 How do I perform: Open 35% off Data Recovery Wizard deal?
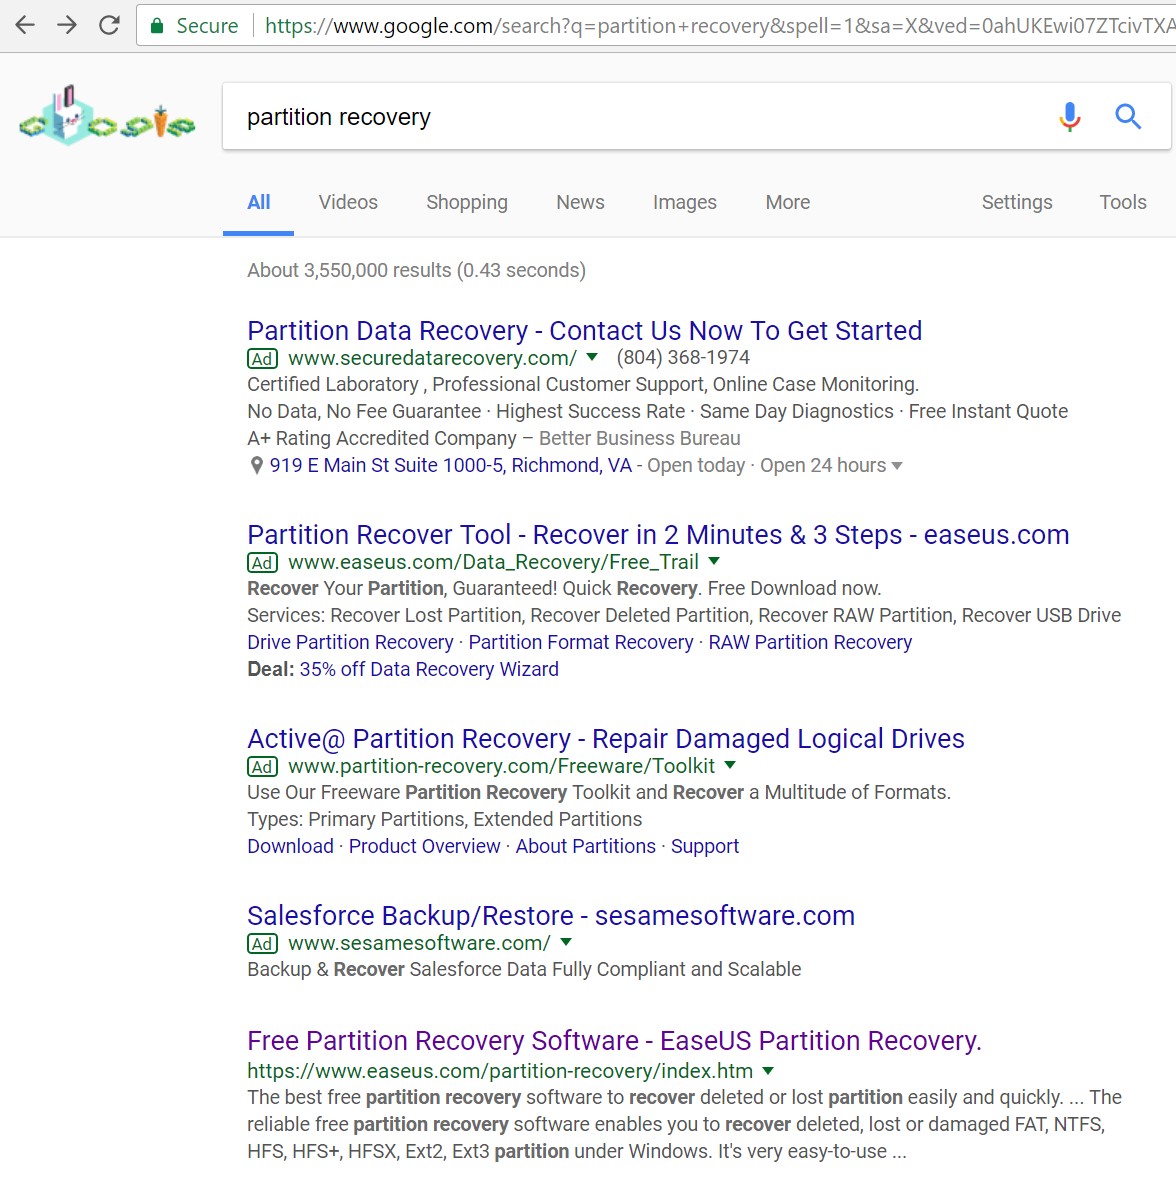pos(428,669)
